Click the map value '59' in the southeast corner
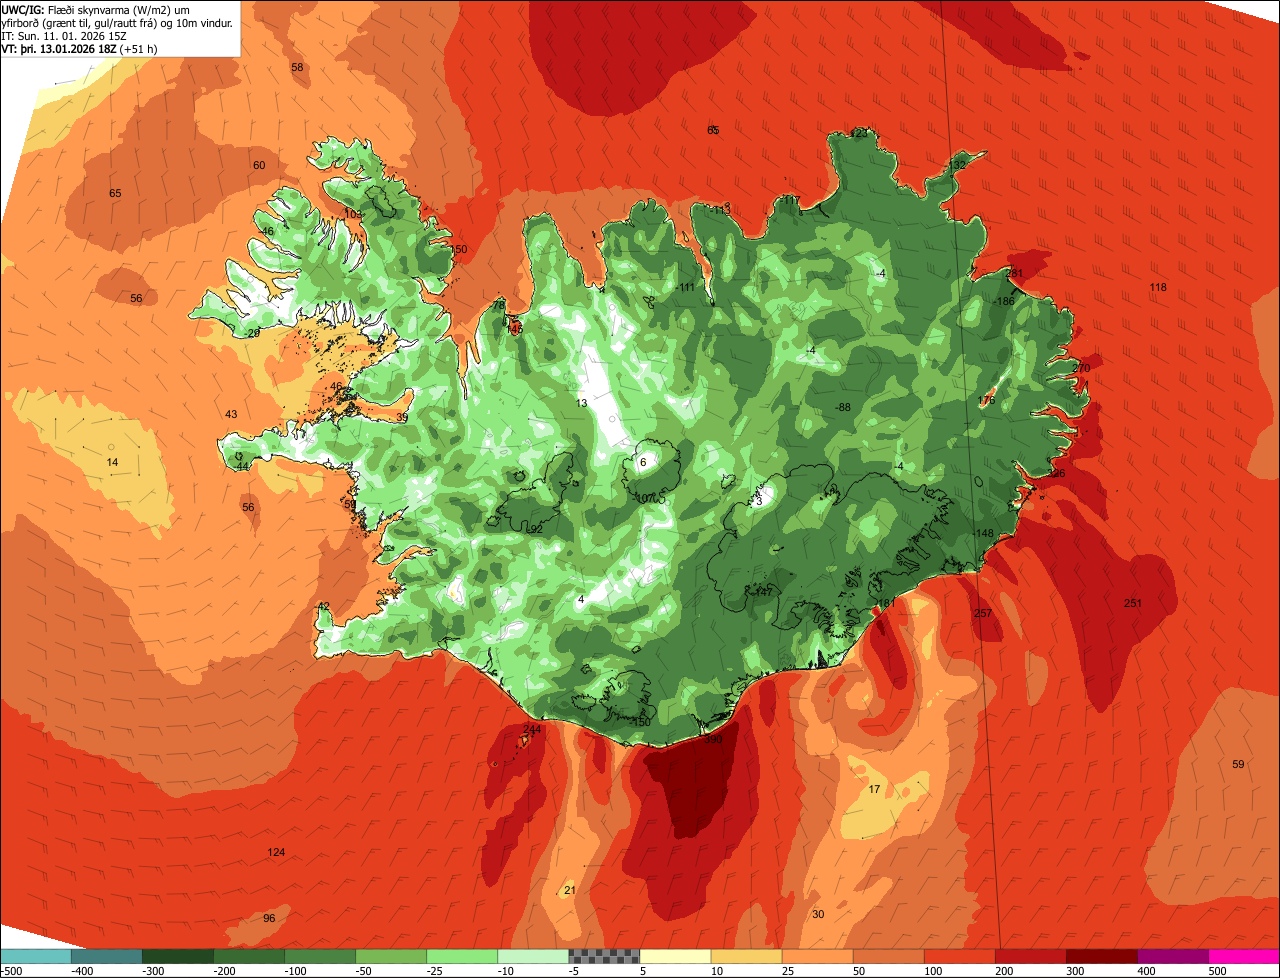This screenshot has height=978, width=1280. click(1238, 765)
